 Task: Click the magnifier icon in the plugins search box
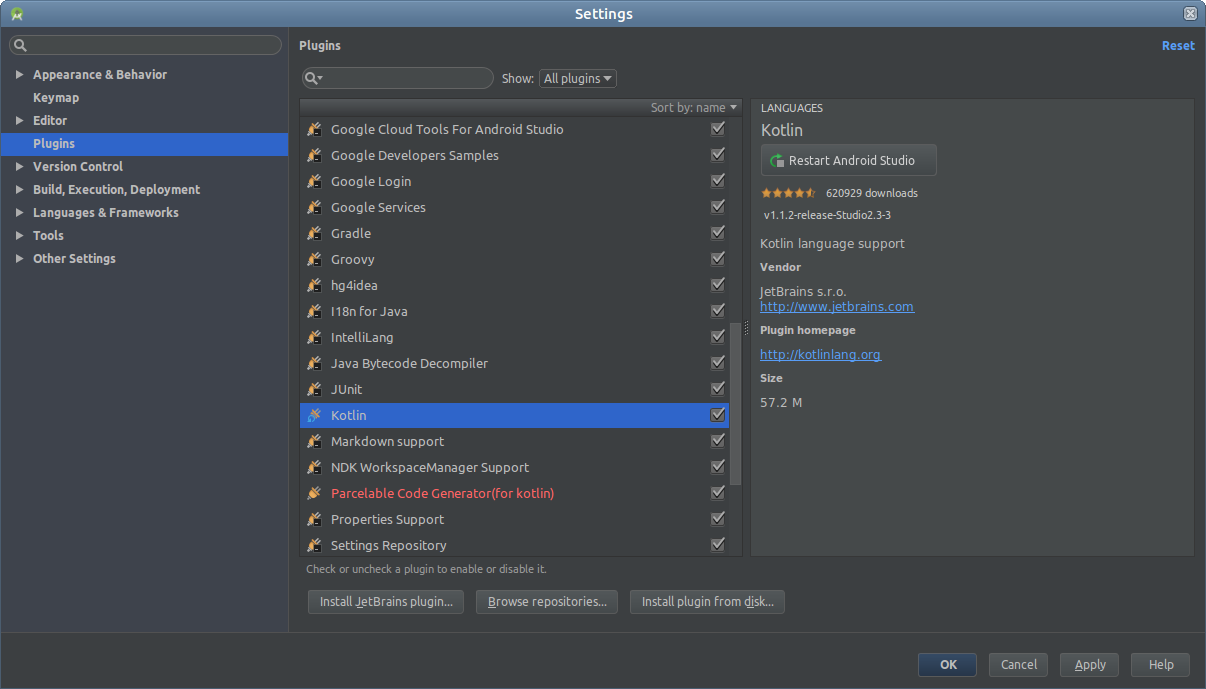click(x=312, y=78)
